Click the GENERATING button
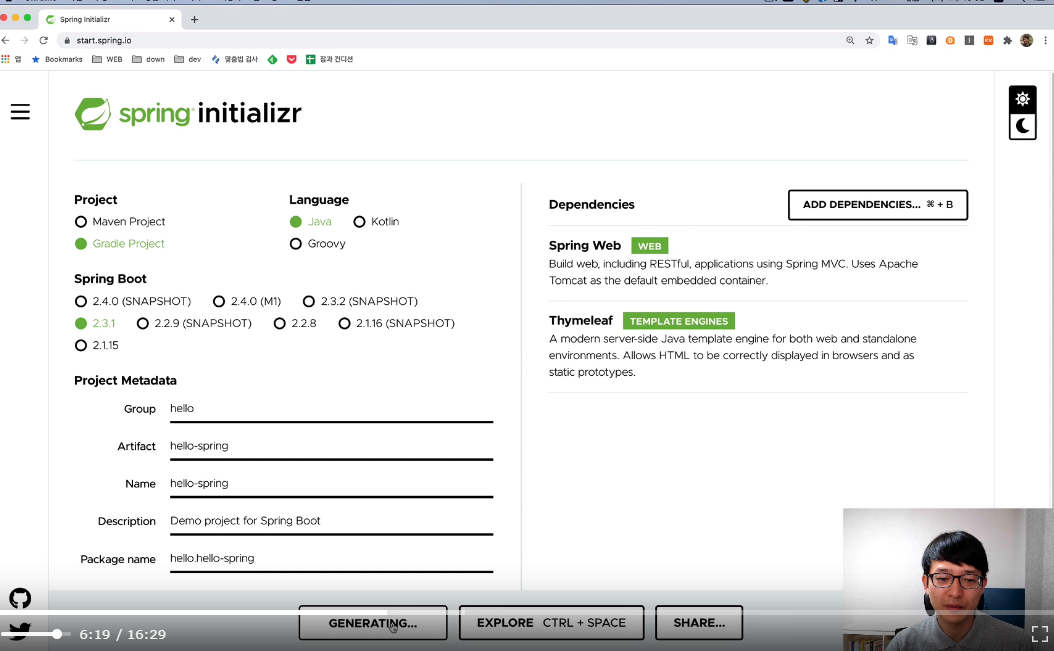This screenshot has width=1054, height=651. [x=373, y=623]
